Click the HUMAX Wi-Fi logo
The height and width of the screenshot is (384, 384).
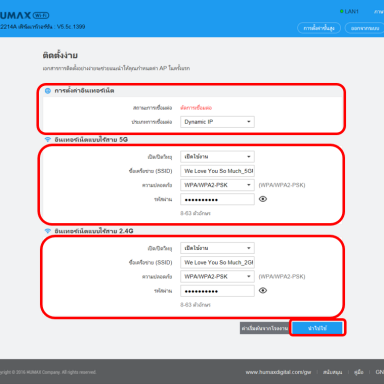coord(24,15)
